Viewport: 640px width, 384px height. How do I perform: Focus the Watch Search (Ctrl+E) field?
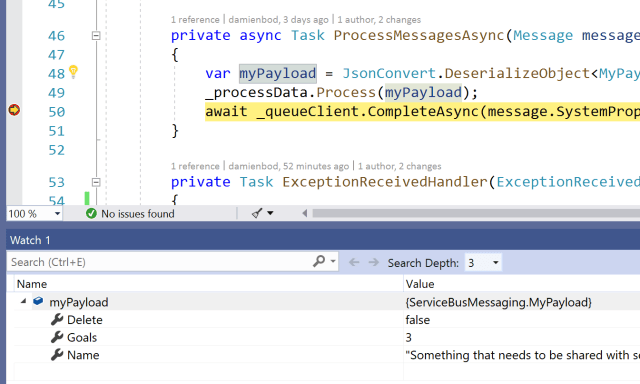[159, 262]
